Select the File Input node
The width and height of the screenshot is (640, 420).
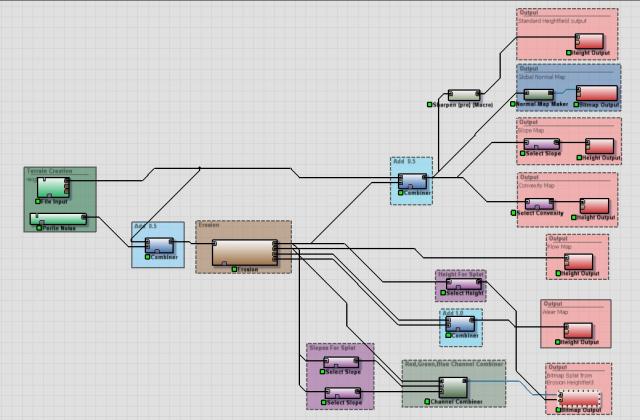53,187
